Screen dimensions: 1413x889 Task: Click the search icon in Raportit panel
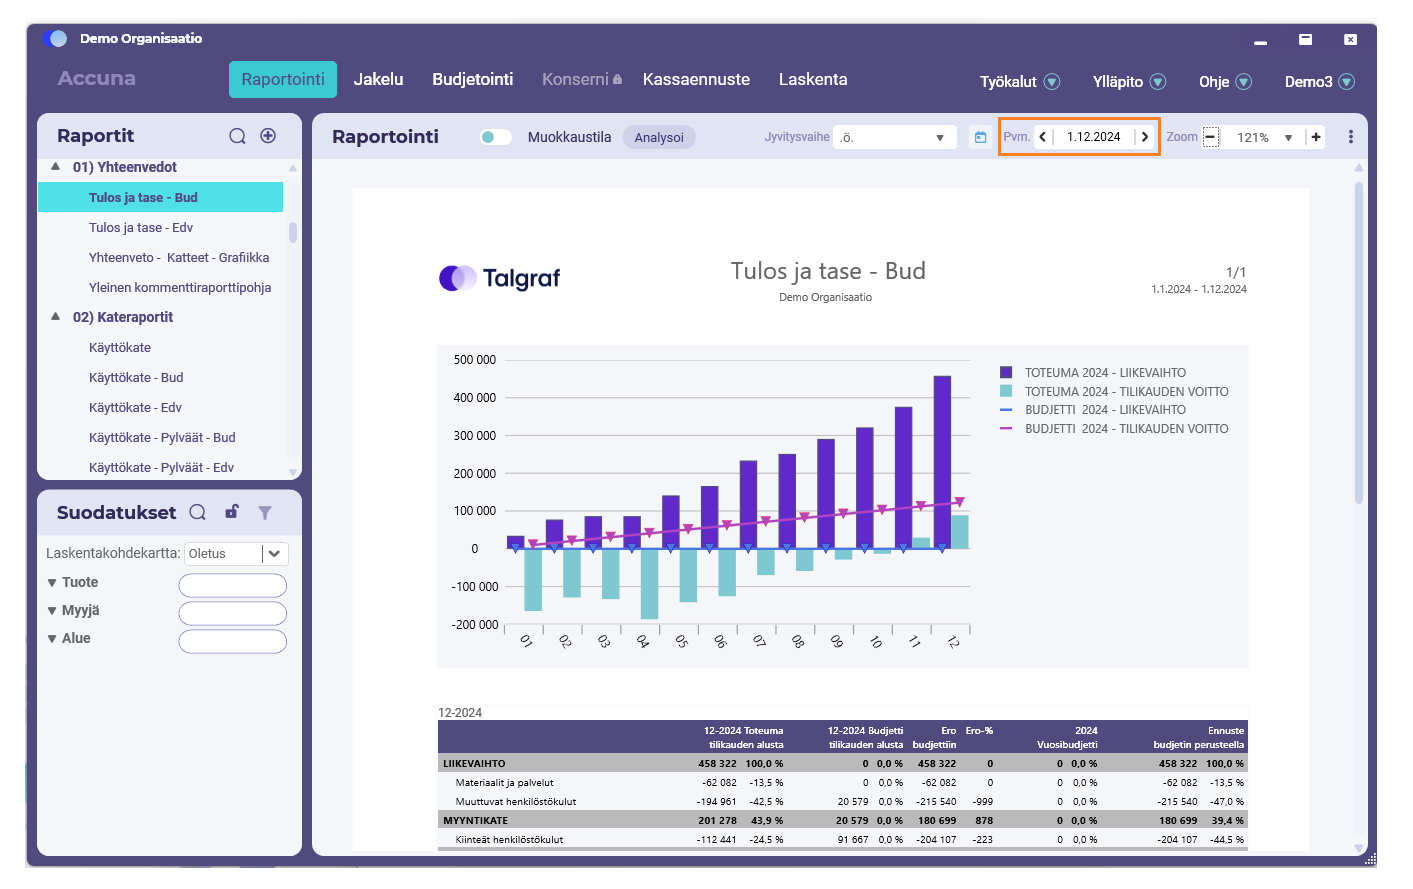pyautogui.click(x=237, y=136)
